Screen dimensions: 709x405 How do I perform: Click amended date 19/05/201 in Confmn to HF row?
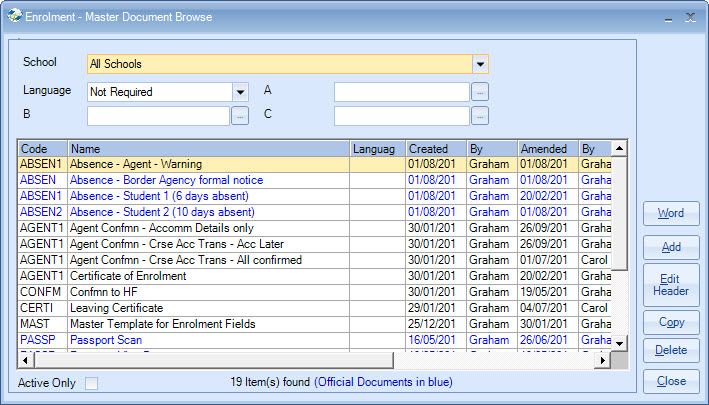pyautogui.click(x=548, y=292)
